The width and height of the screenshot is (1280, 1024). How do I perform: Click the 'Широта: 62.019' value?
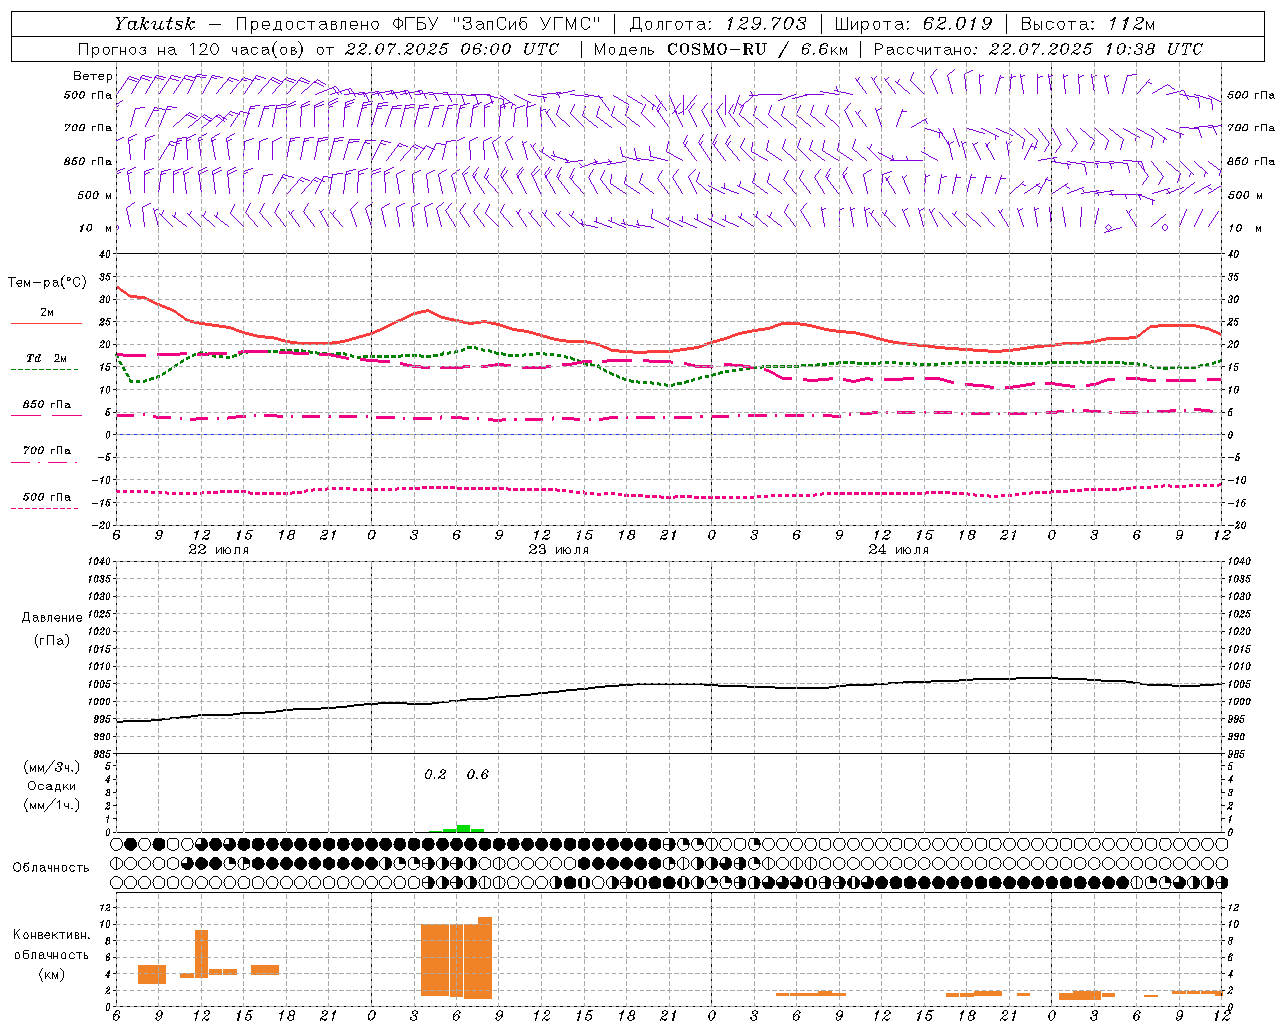913,24
